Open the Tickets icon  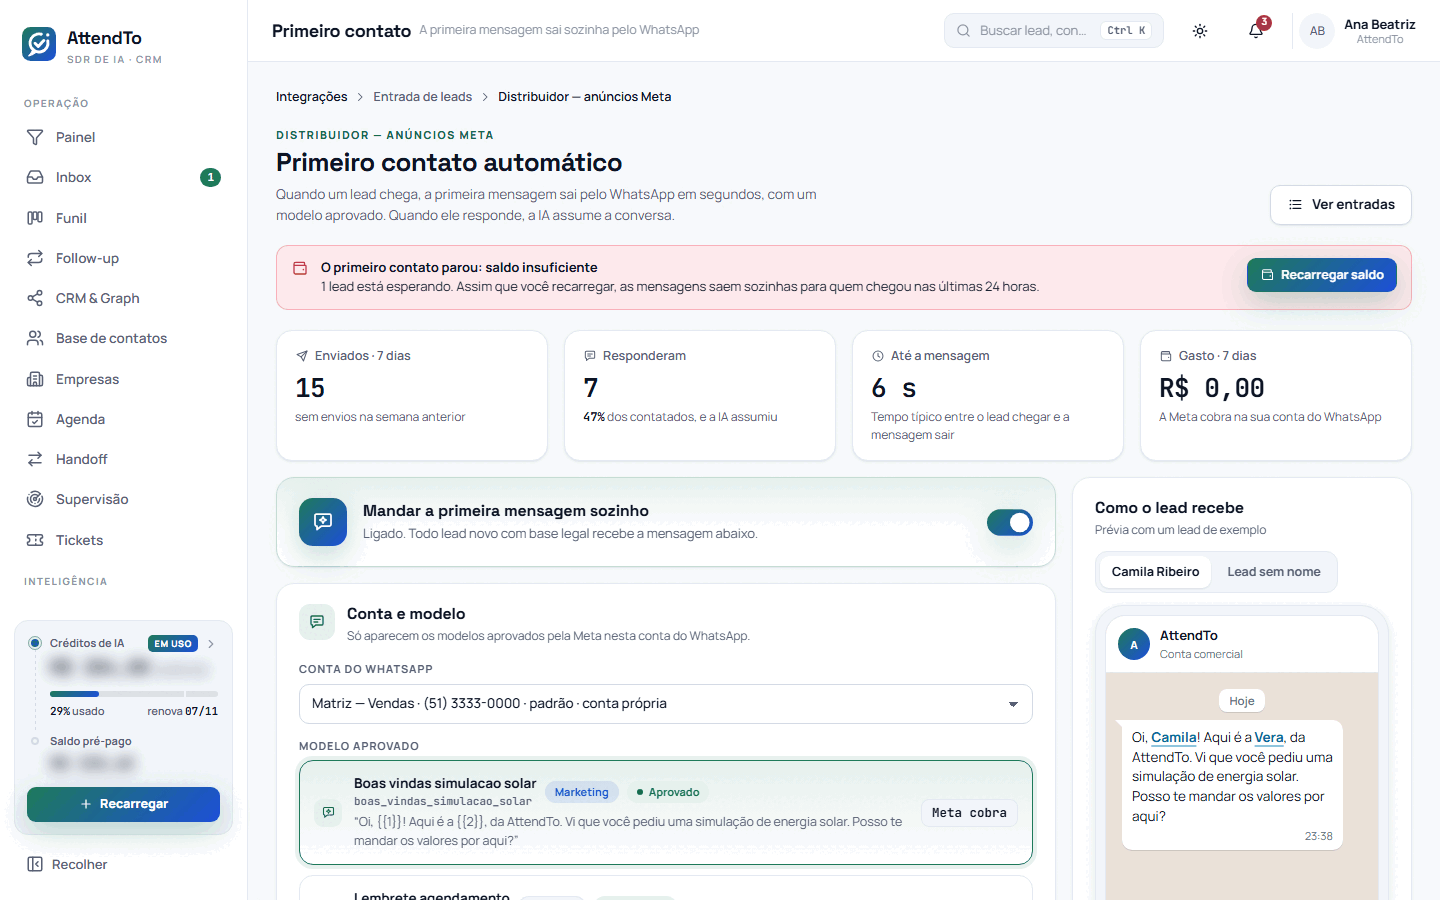click(35, 540)
